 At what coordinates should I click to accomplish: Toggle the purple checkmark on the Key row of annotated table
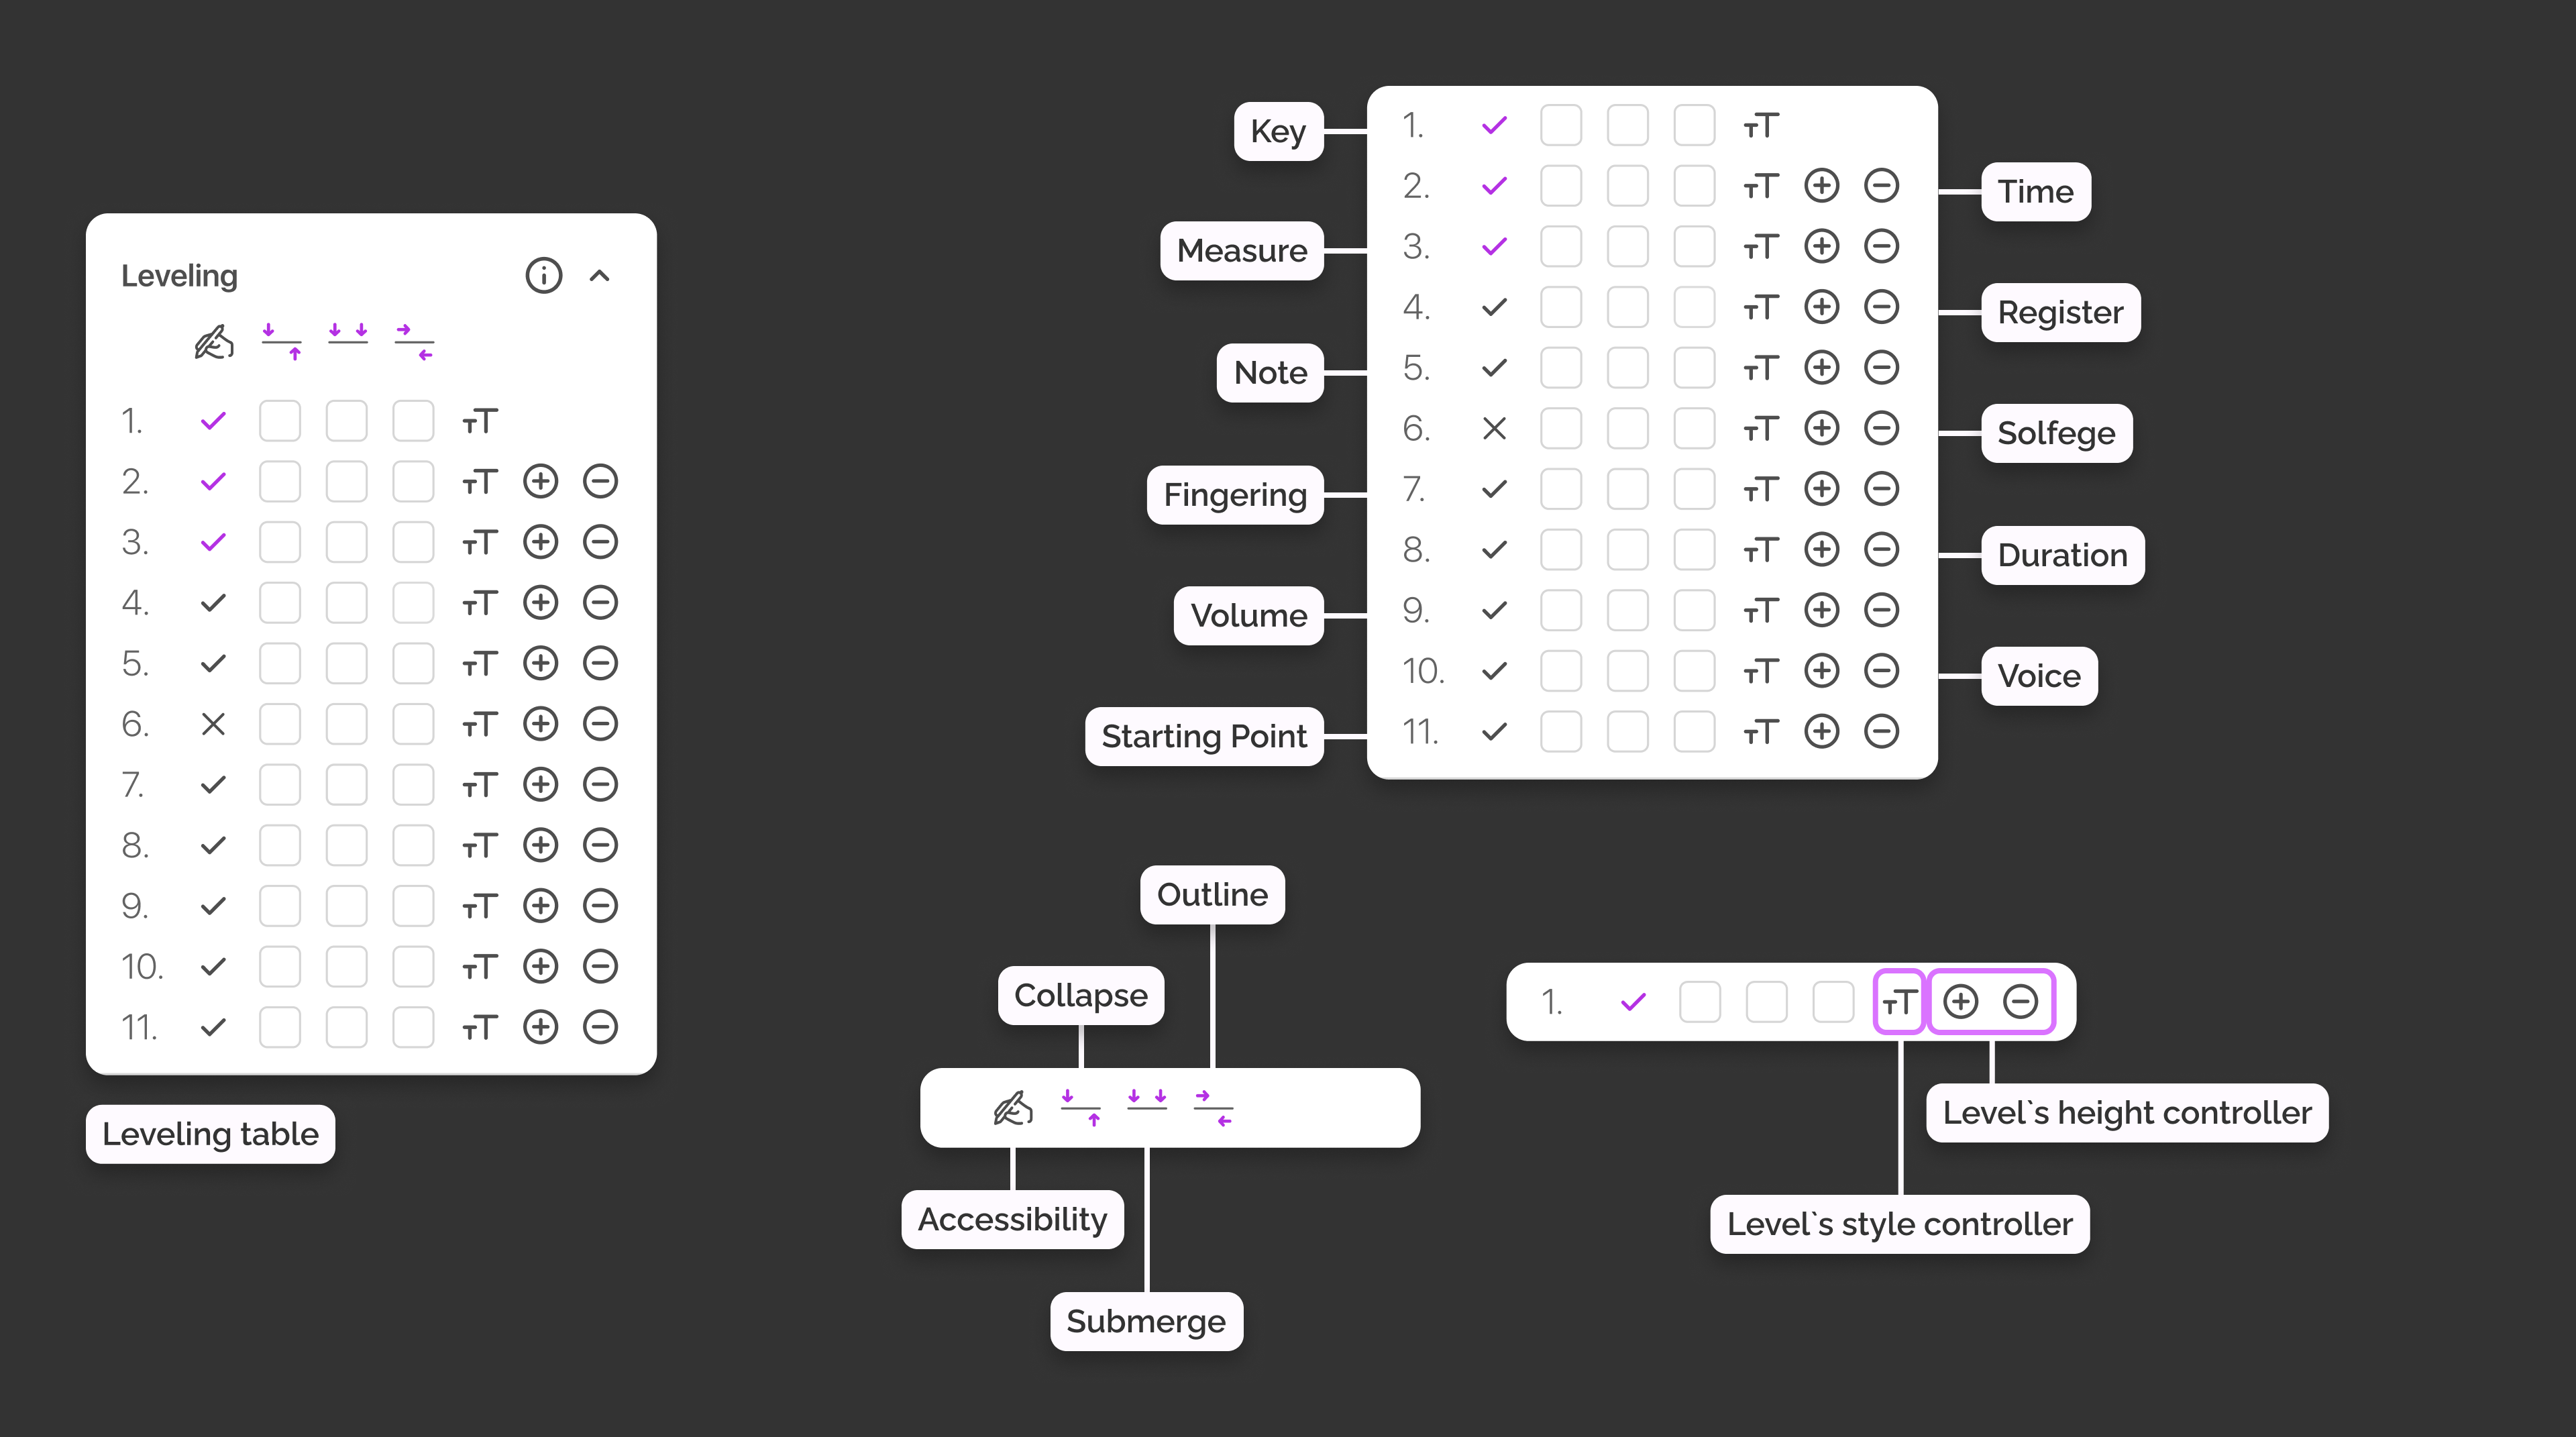point(1494,126)
